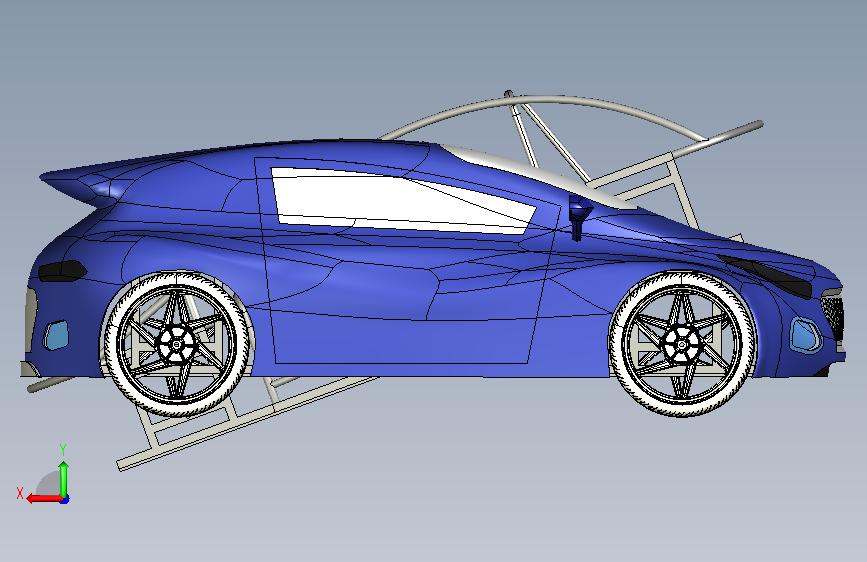
Task: Click the red "X" axis label
Action: click(x=20, y=493)
